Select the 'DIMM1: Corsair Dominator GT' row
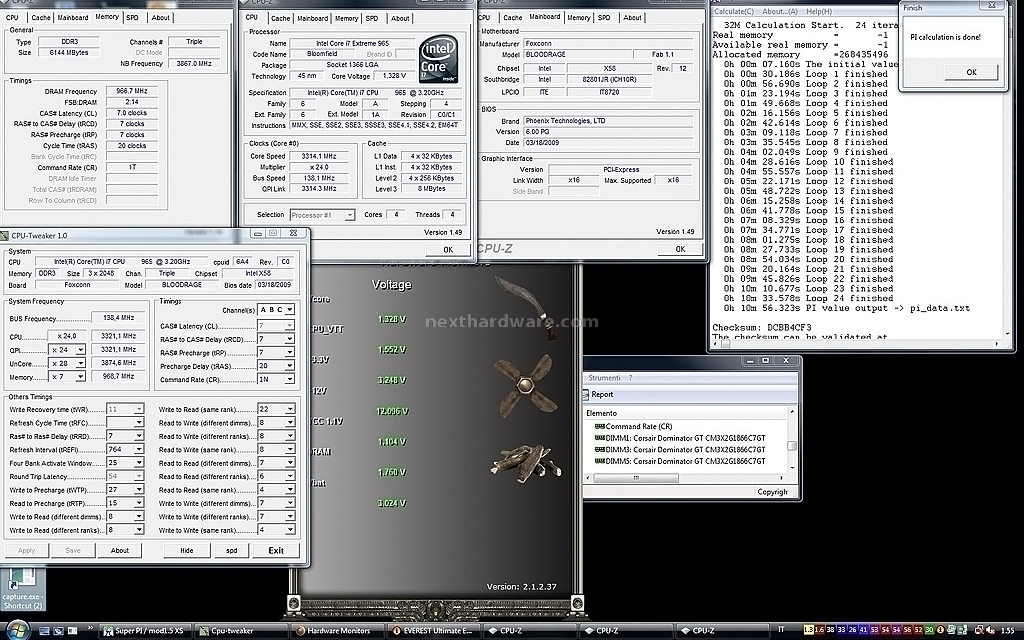Viewport: 1024px width, 640px height. pos(680,438)
